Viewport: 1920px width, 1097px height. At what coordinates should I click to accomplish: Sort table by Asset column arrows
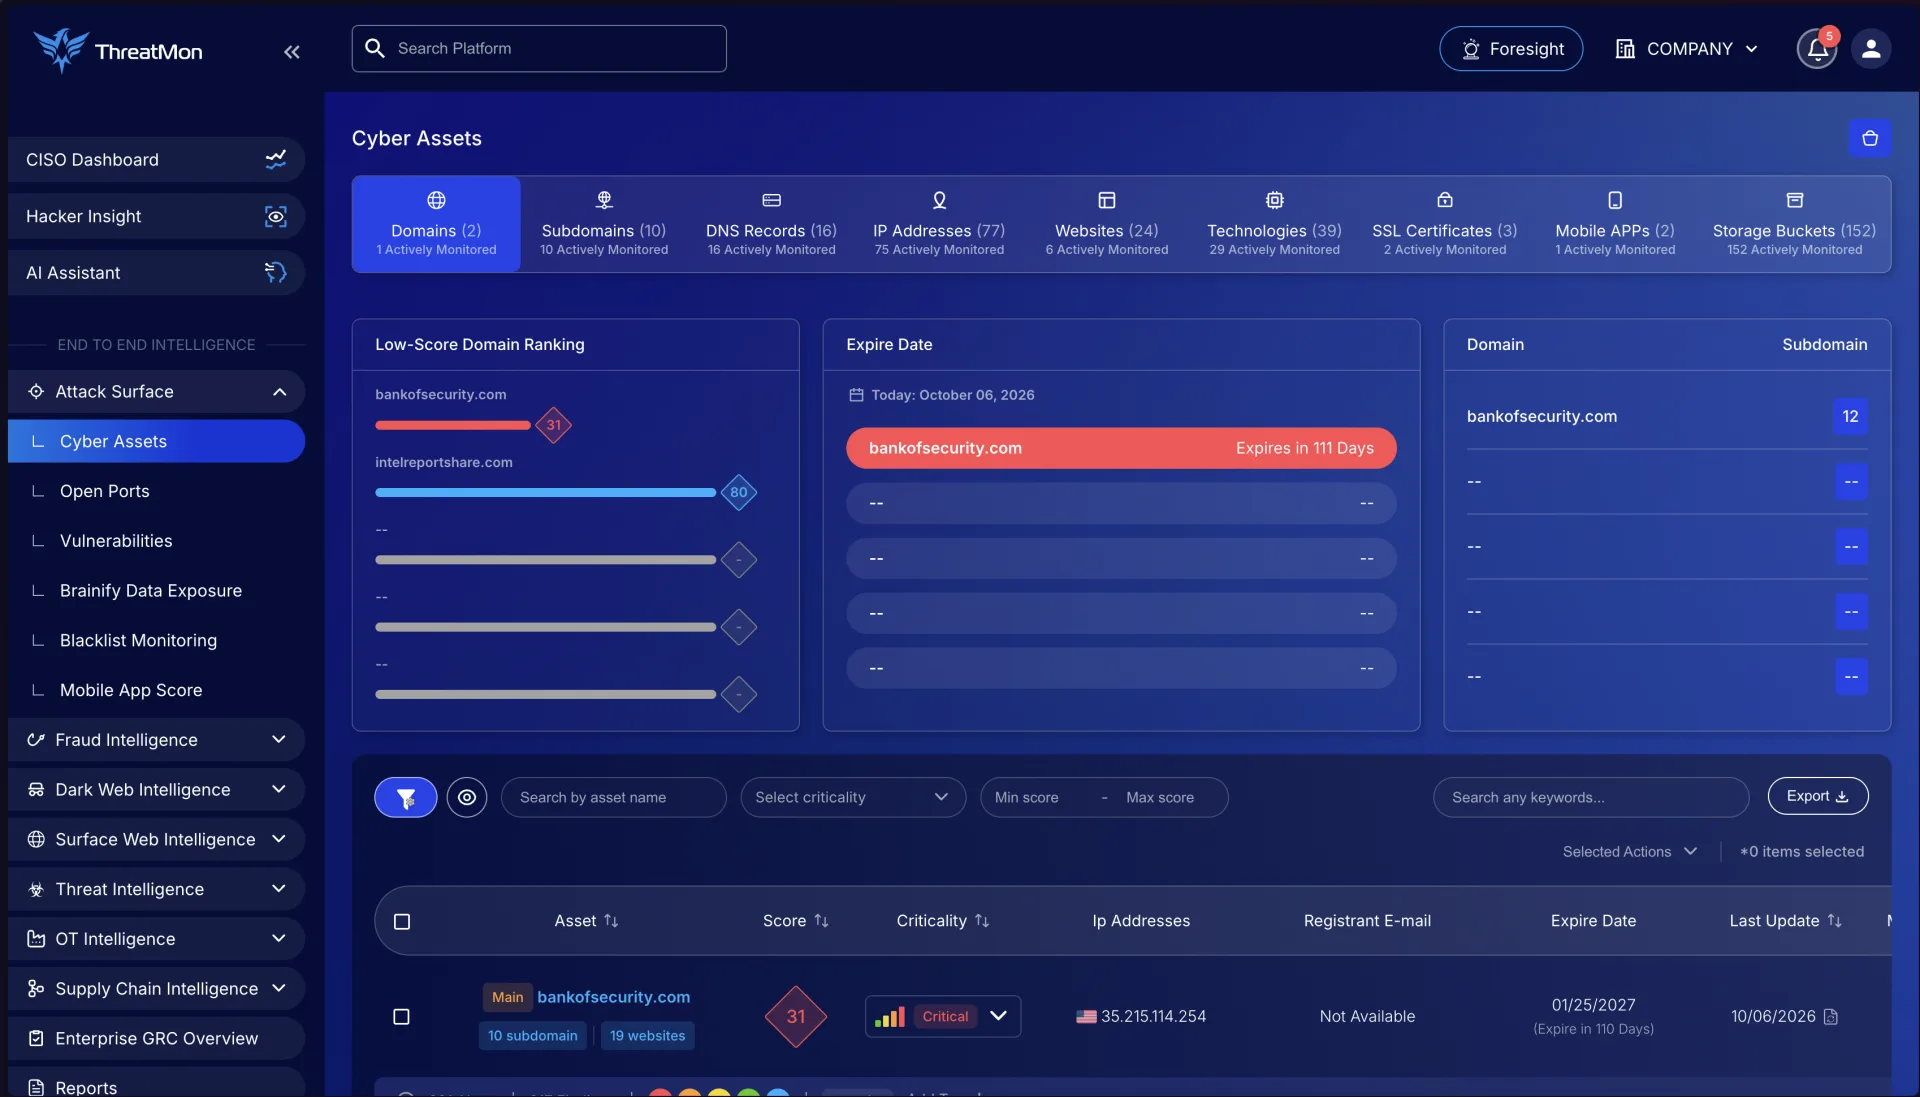[x=611, y=920]
